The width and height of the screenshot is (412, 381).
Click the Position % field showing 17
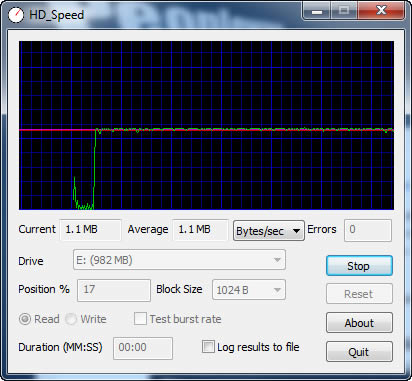114,290
